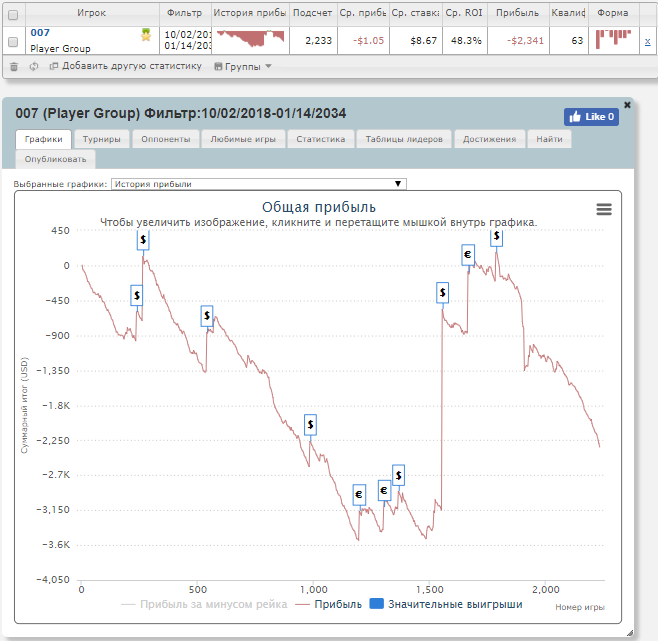Click the trash delete icon in toolbar
The image size is (658, 641).
[x=14, y=66]
